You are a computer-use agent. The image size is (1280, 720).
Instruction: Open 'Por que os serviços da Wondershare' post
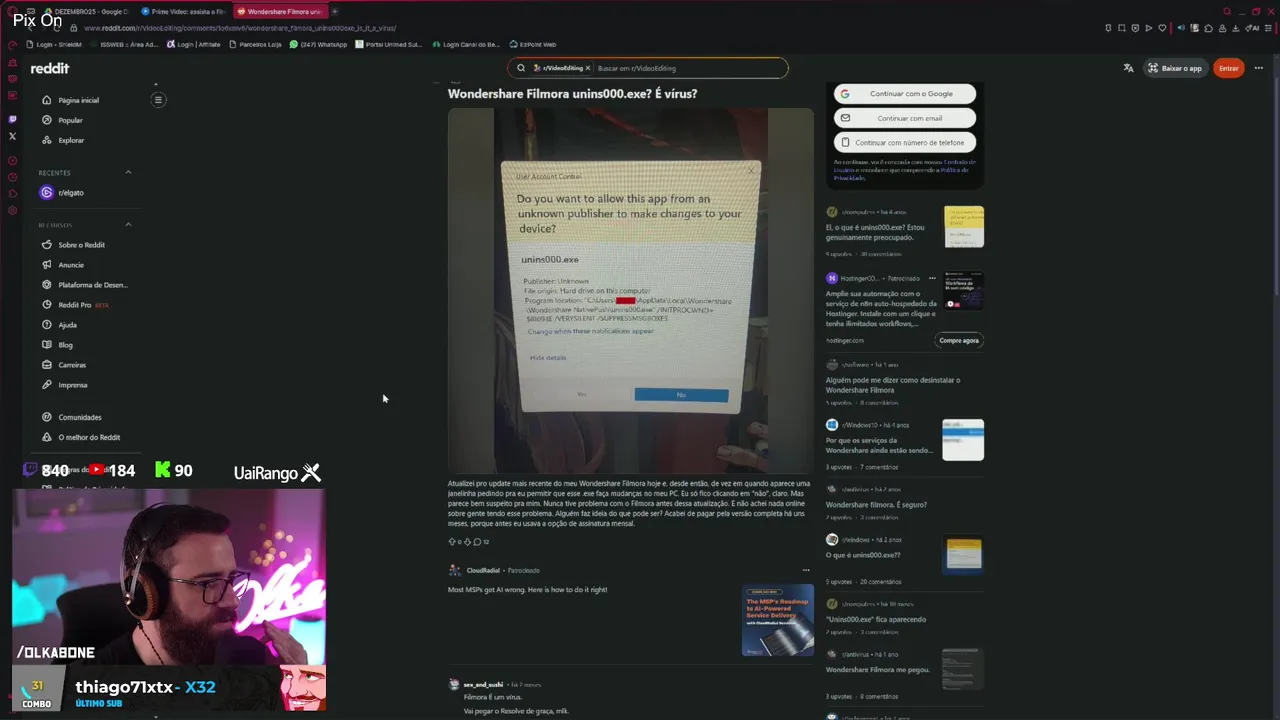pos(880,445)
